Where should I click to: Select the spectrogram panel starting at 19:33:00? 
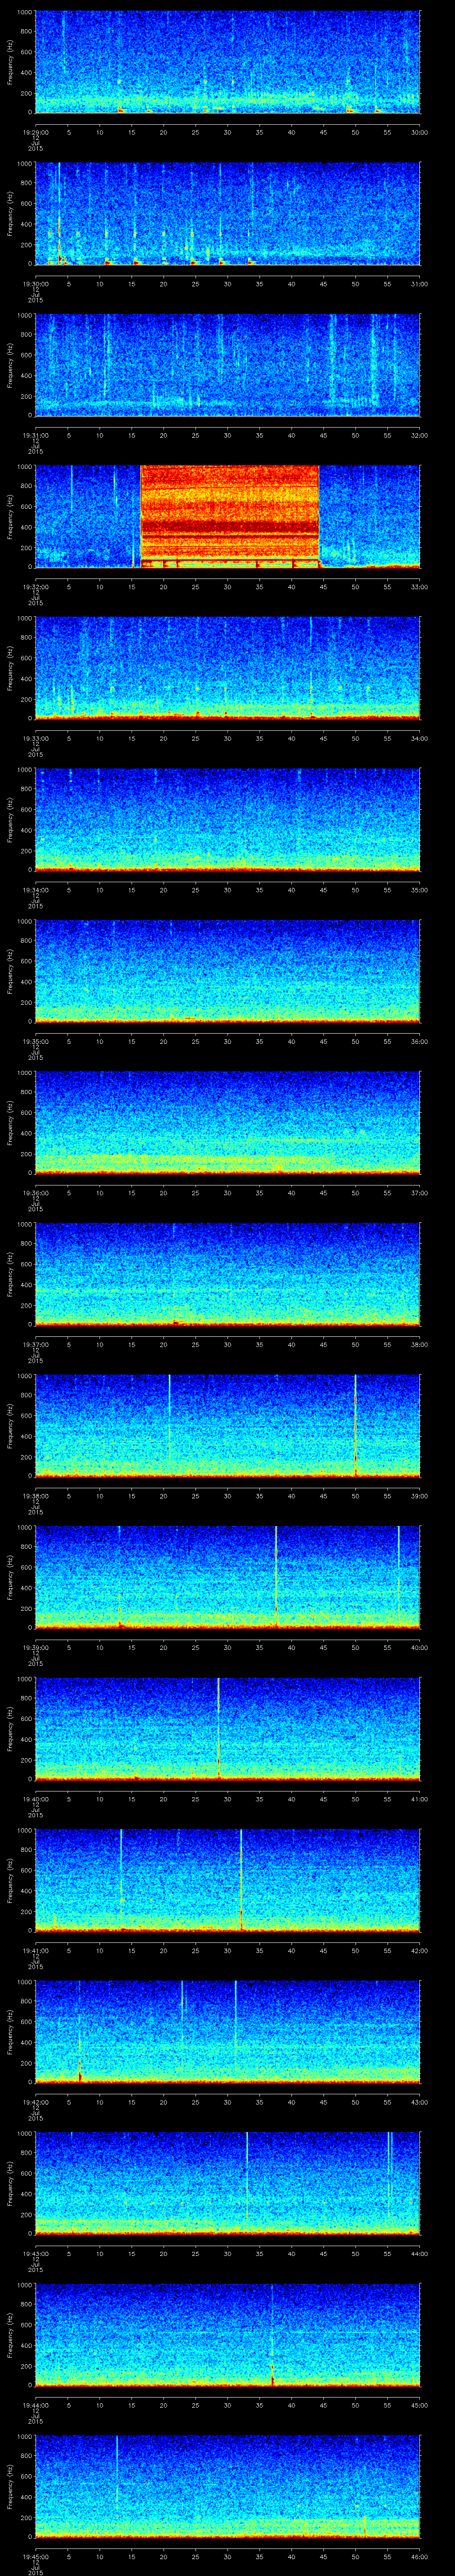pyautogui.click(x=228, y=669)
